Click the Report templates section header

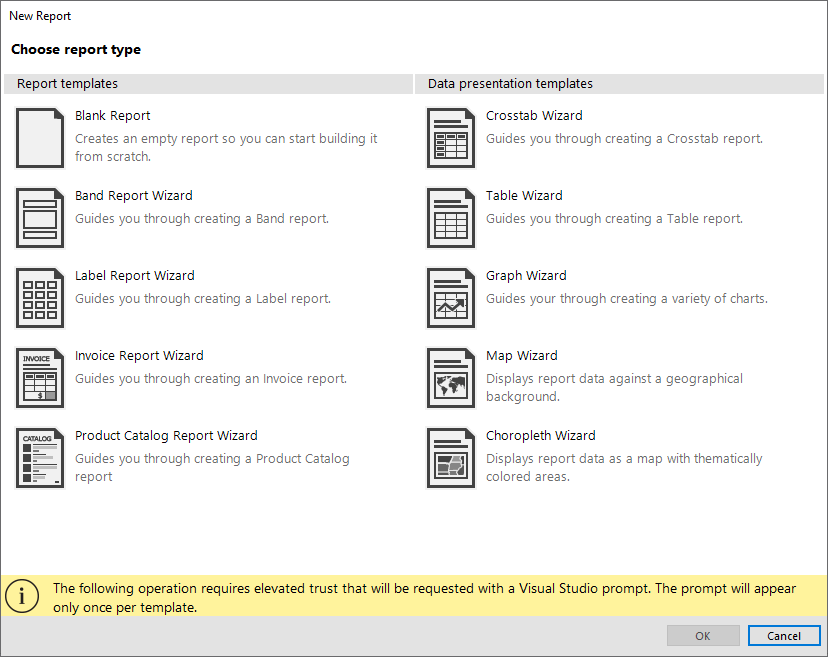click(67, 84)
